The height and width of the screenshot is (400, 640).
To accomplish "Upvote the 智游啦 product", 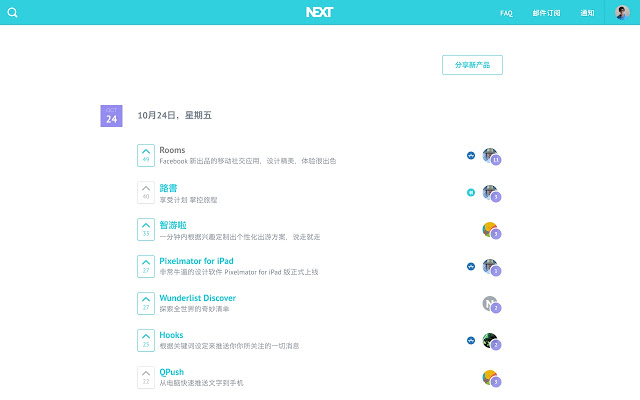I will 146,229.
